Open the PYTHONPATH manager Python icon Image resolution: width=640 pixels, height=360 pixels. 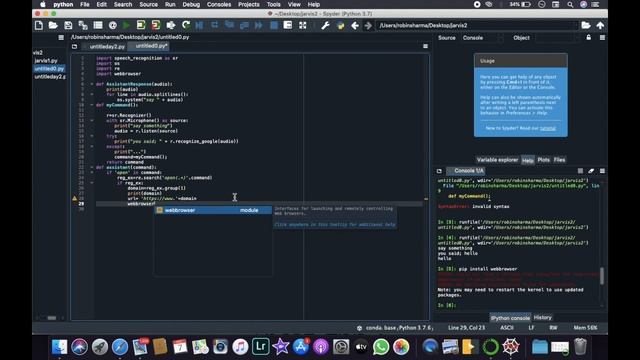340,25
